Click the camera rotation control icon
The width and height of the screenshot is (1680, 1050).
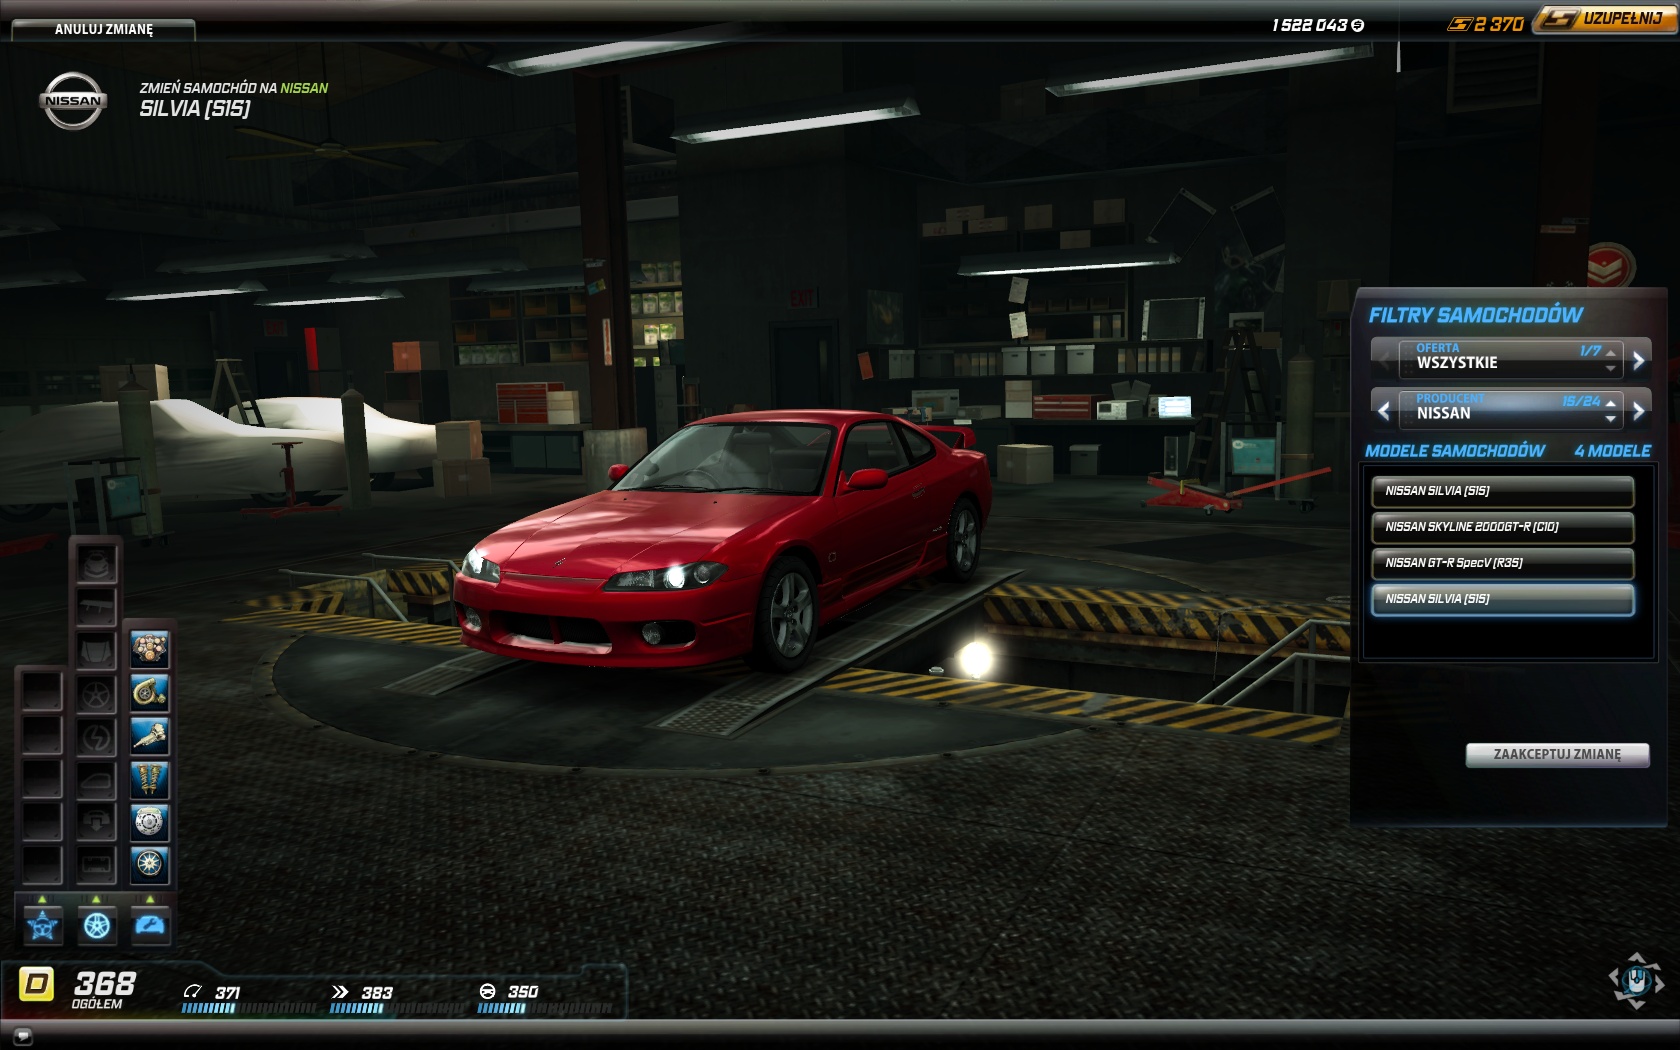coord(1636,980)
